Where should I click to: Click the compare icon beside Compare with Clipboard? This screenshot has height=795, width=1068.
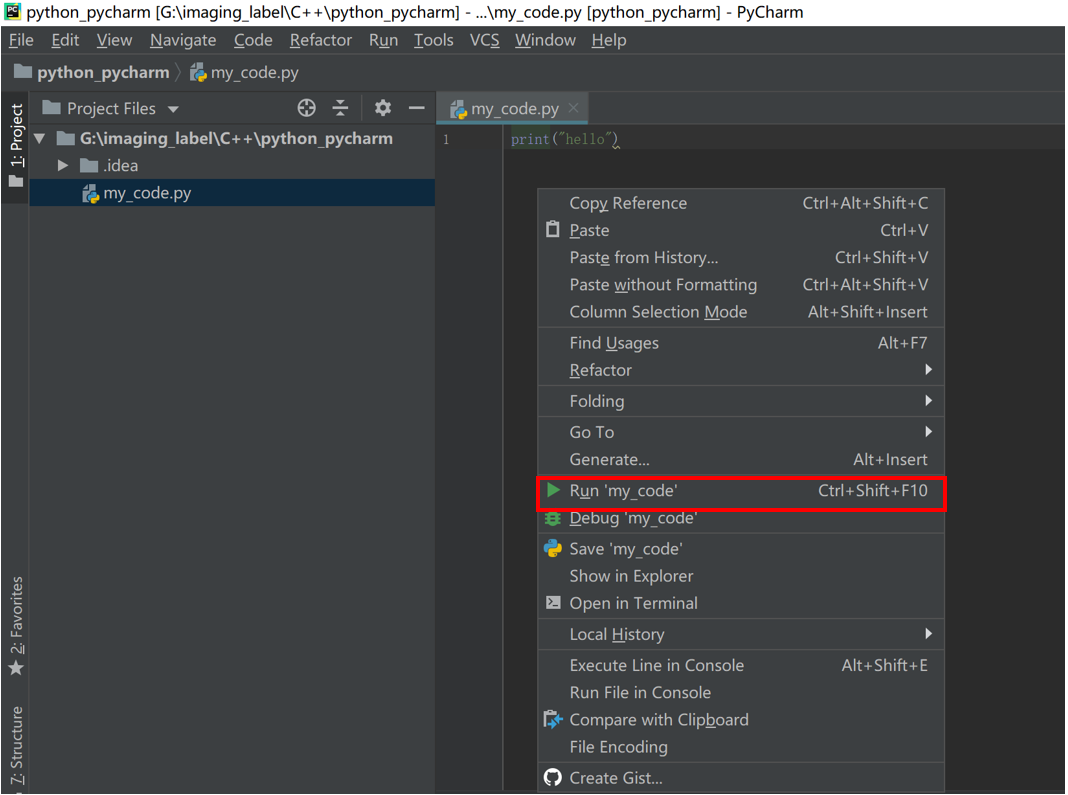[x=552, y=719]
